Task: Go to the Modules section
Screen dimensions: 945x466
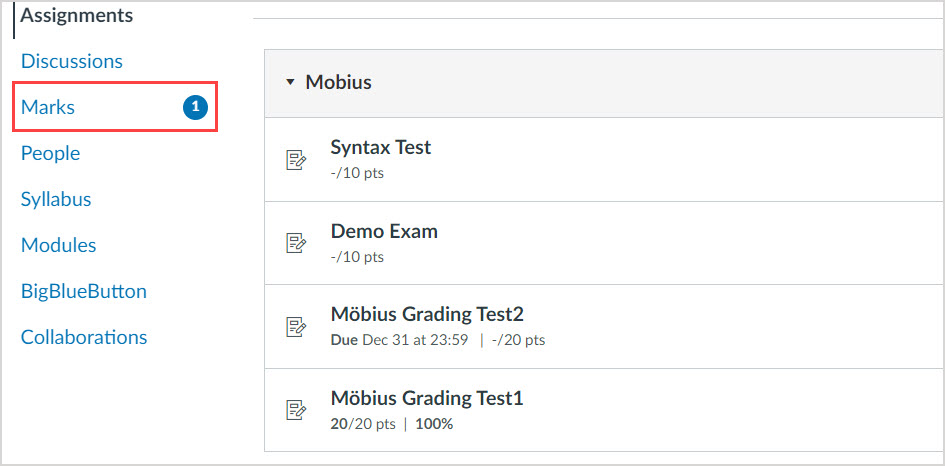Action: (x=59, y=245)
